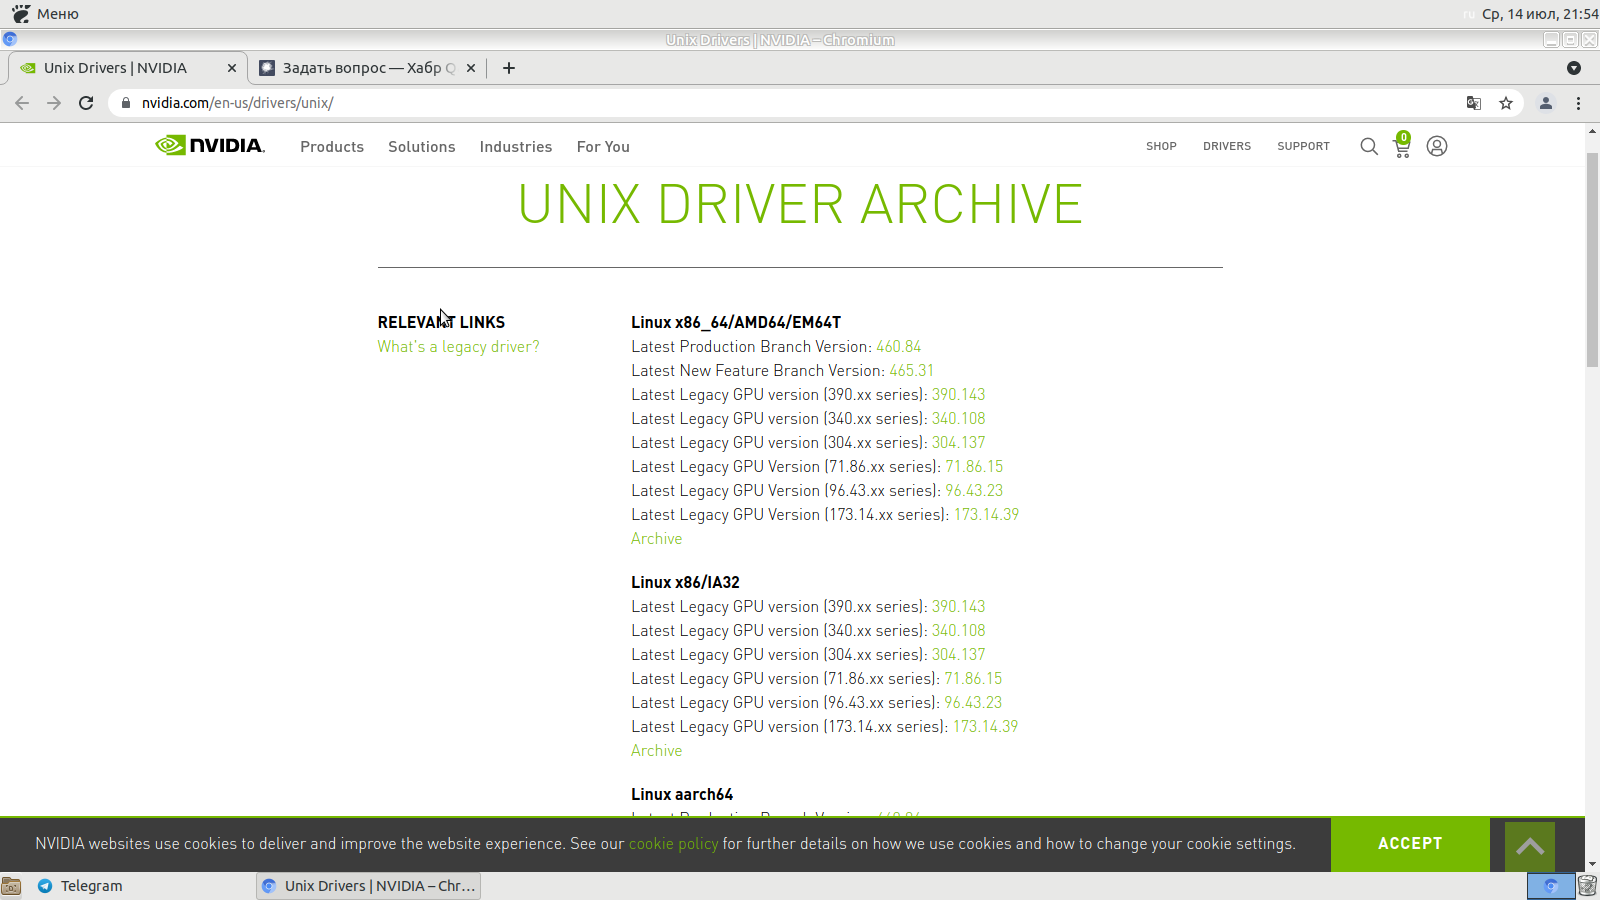The image size is (1600, 900).
Task: Open x86/IA32 legacy driver 390.143
Action: point(958,607)
